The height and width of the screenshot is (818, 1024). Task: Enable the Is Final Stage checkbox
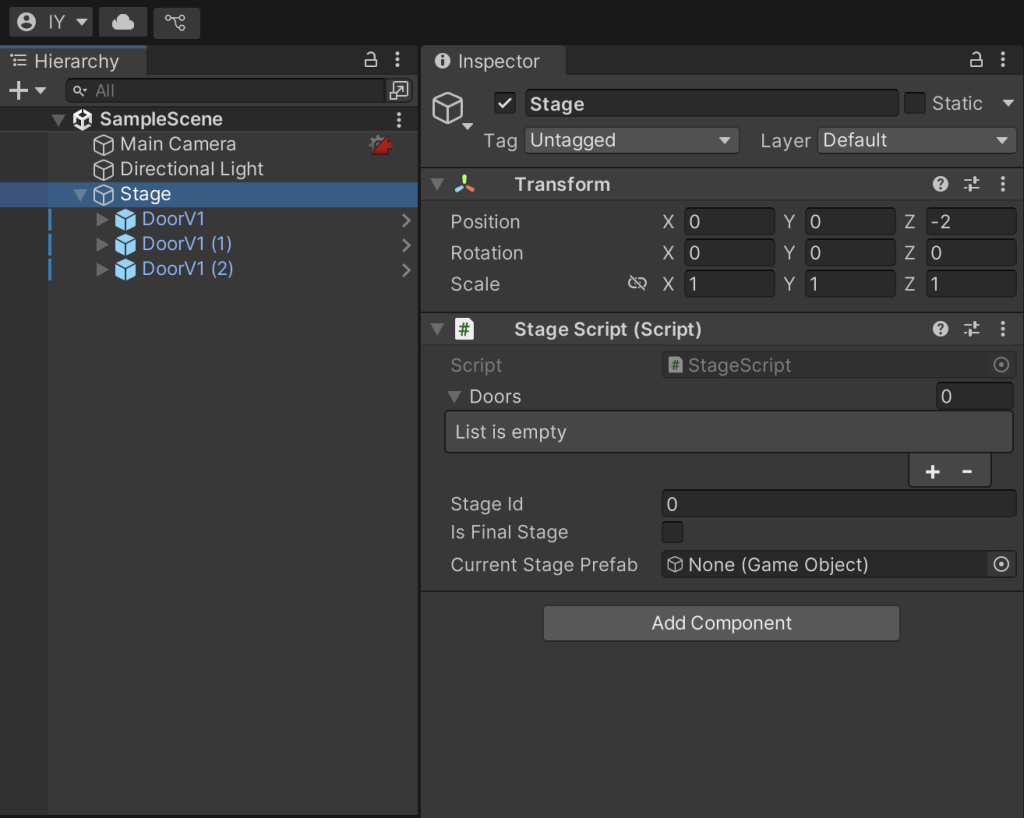point(673,532)
